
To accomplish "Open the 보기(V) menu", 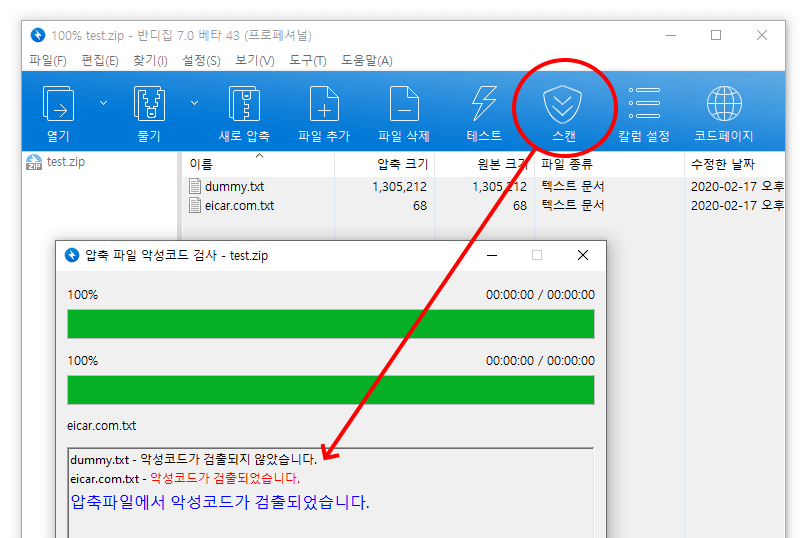I will (x=255, y=61).
